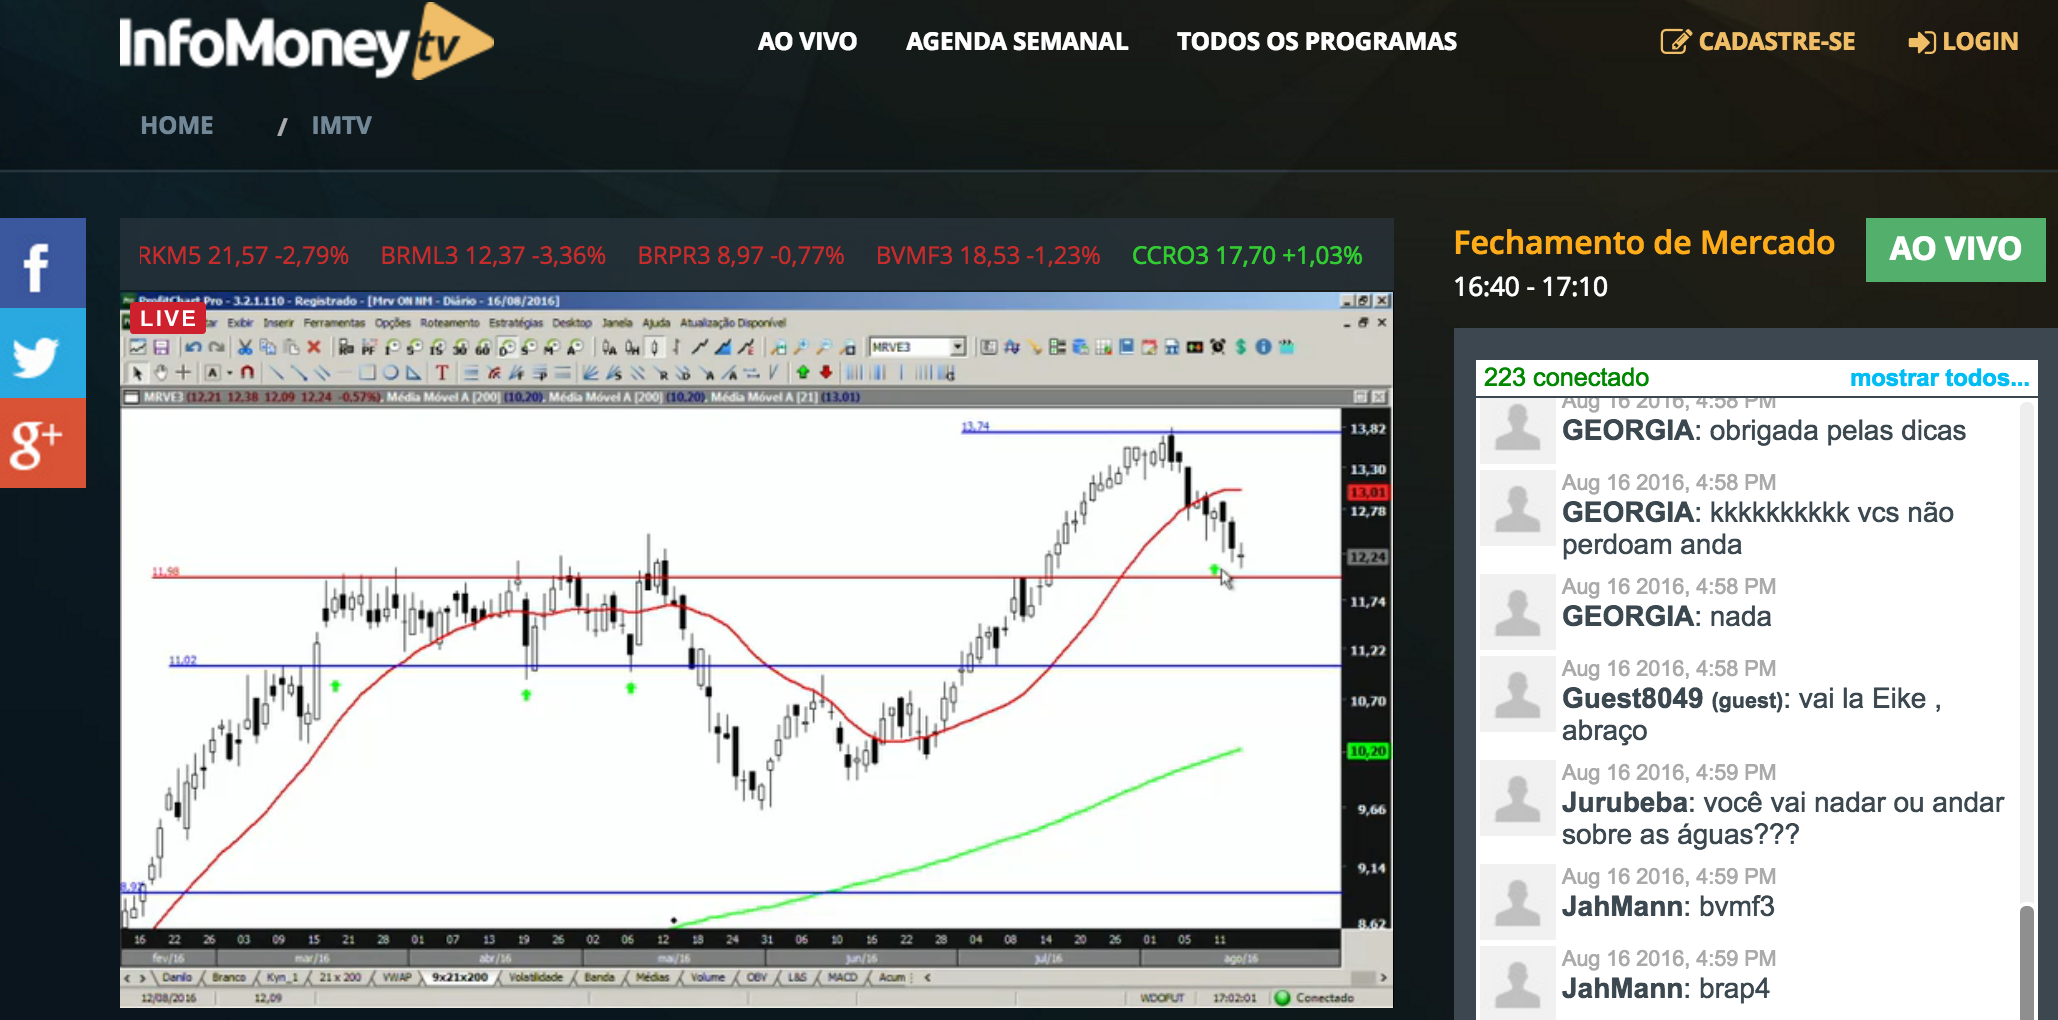Click the CADASTRE-SE link
Image resolution: width=2058 pixels, height=1020 pixels.
click(1758, 41)
